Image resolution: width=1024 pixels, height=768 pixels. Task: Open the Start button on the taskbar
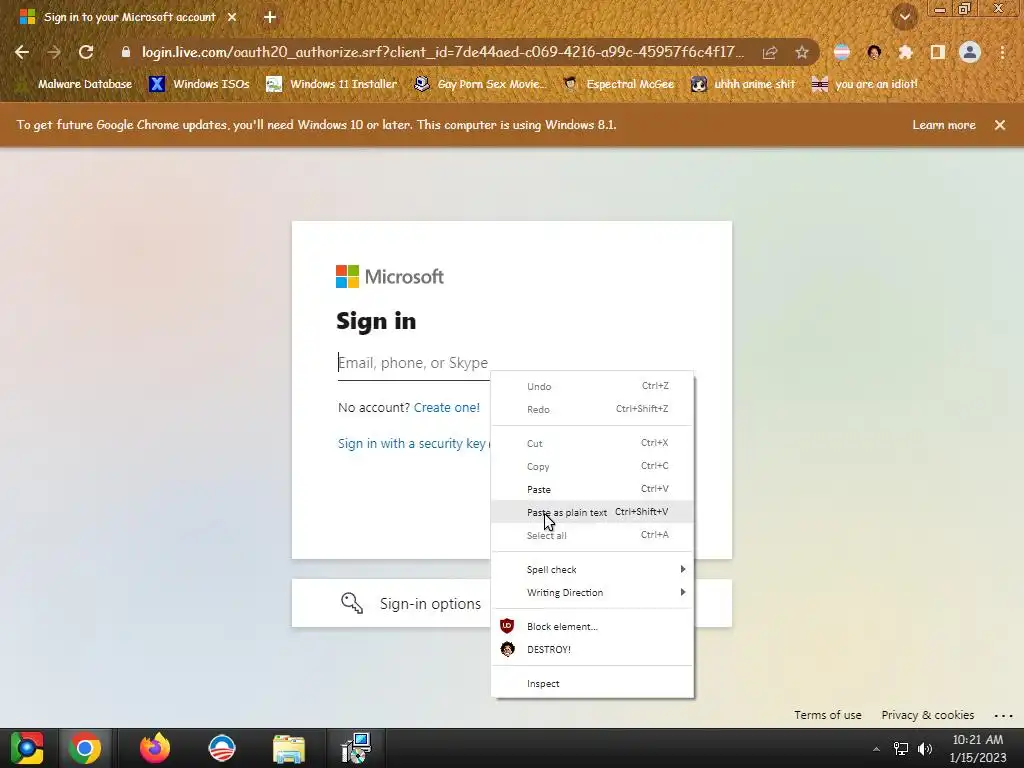[x=27, y=748]
